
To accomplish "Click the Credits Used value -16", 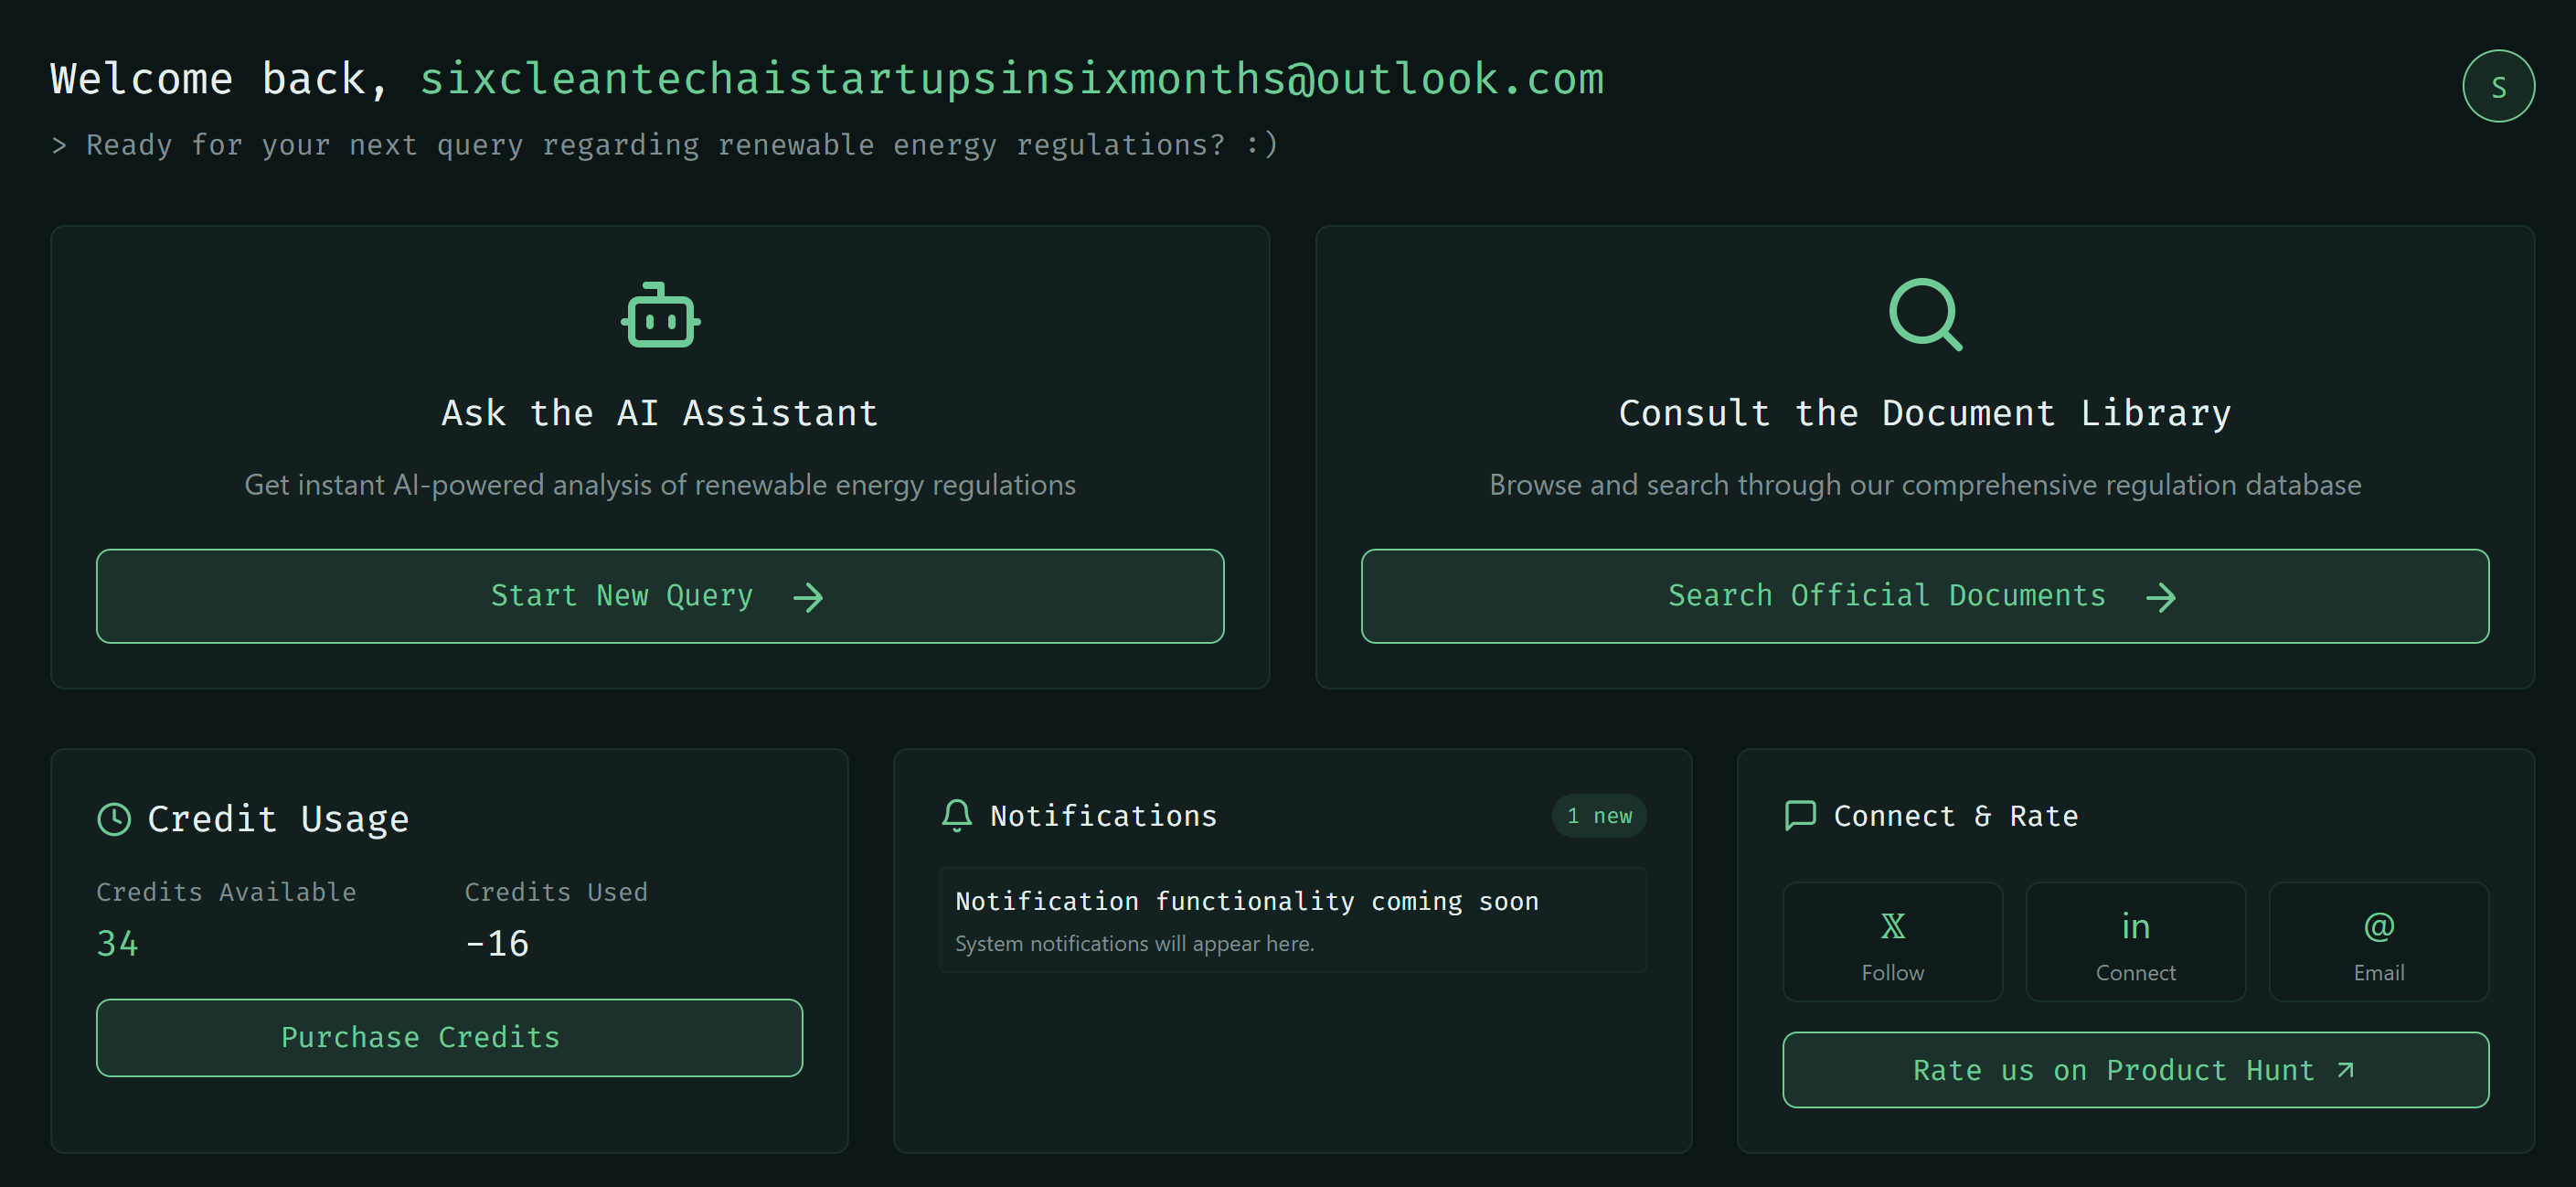I will [x=497, y=943].
